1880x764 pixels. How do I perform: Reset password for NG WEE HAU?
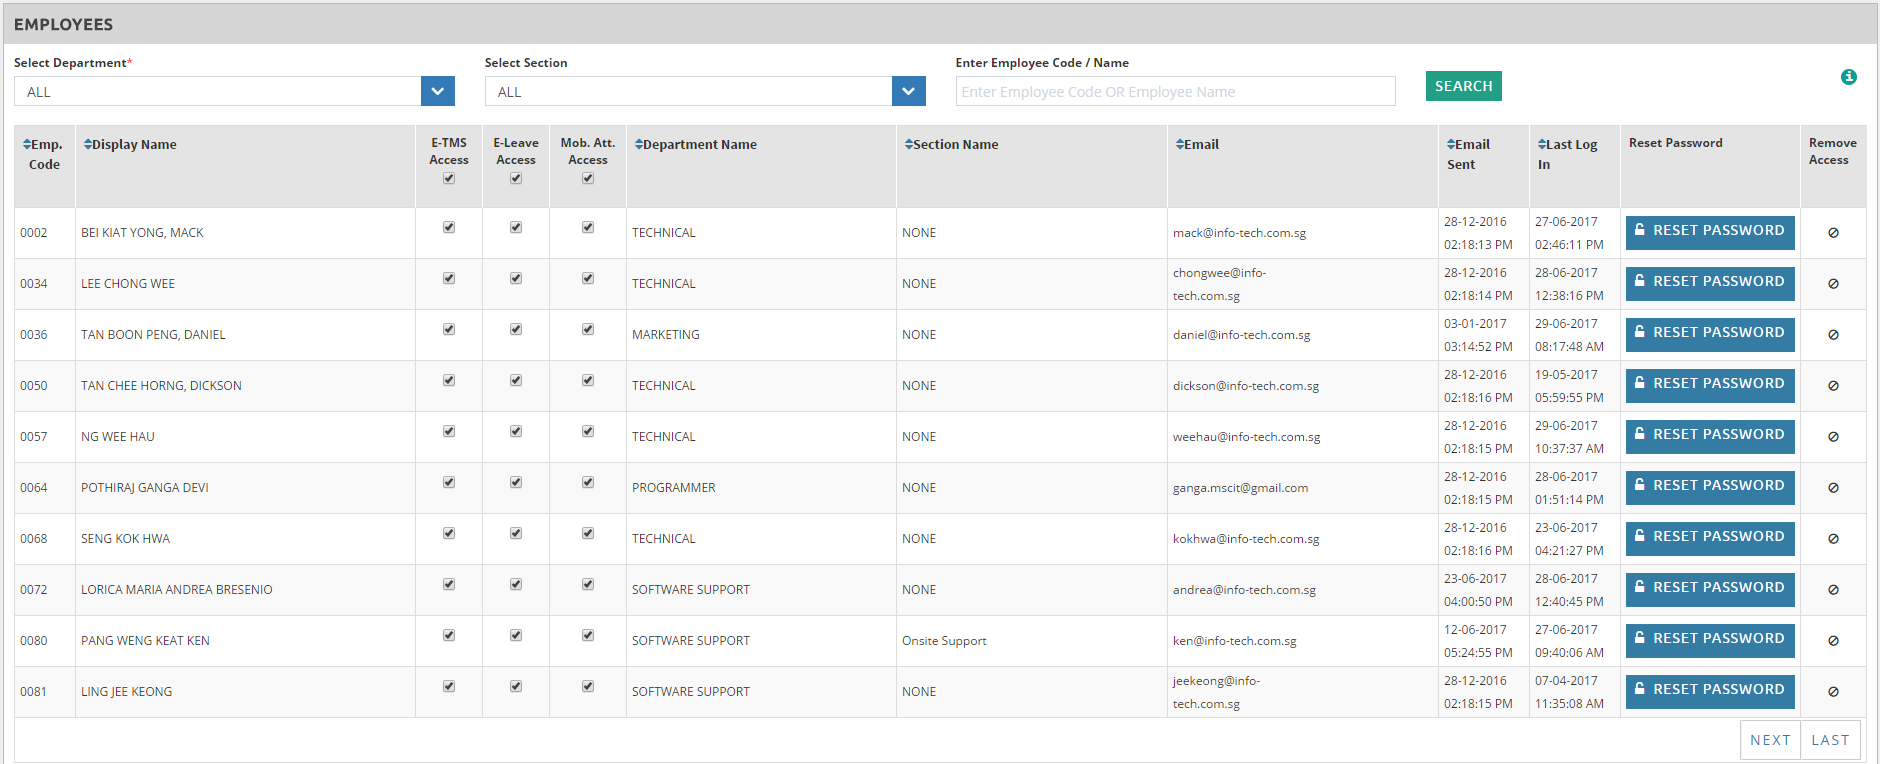coord(1710,436)
